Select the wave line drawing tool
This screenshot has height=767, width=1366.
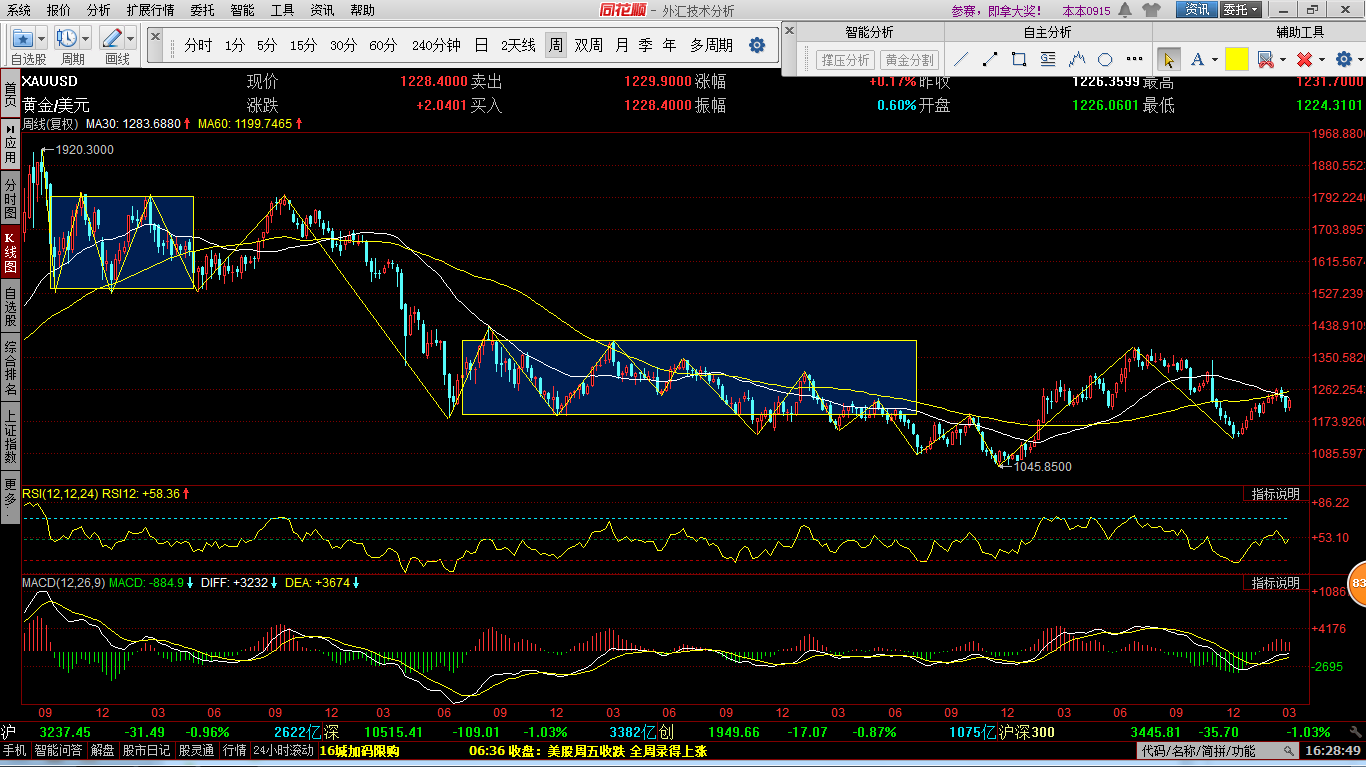point(1077,59)
